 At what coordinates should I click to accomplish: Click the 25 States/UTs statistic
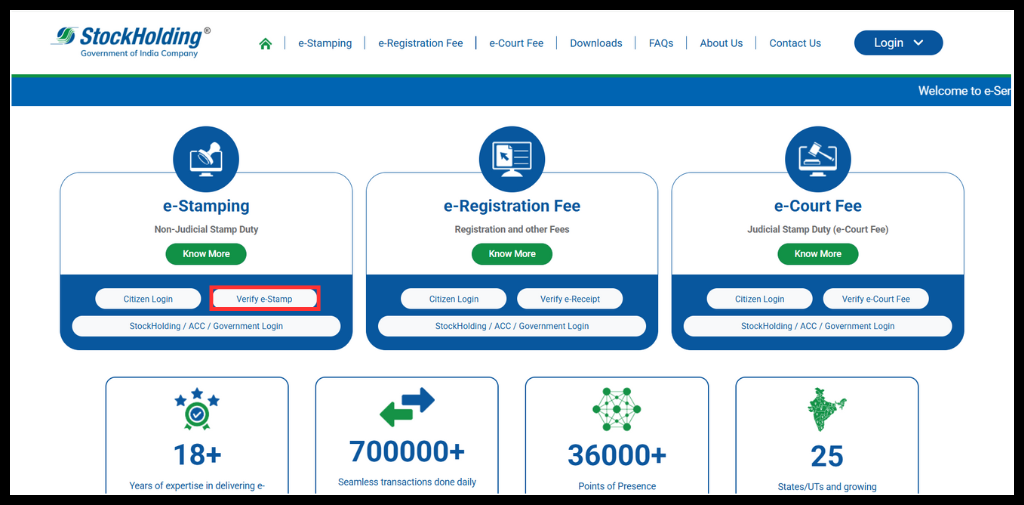(x=827, y=456)
